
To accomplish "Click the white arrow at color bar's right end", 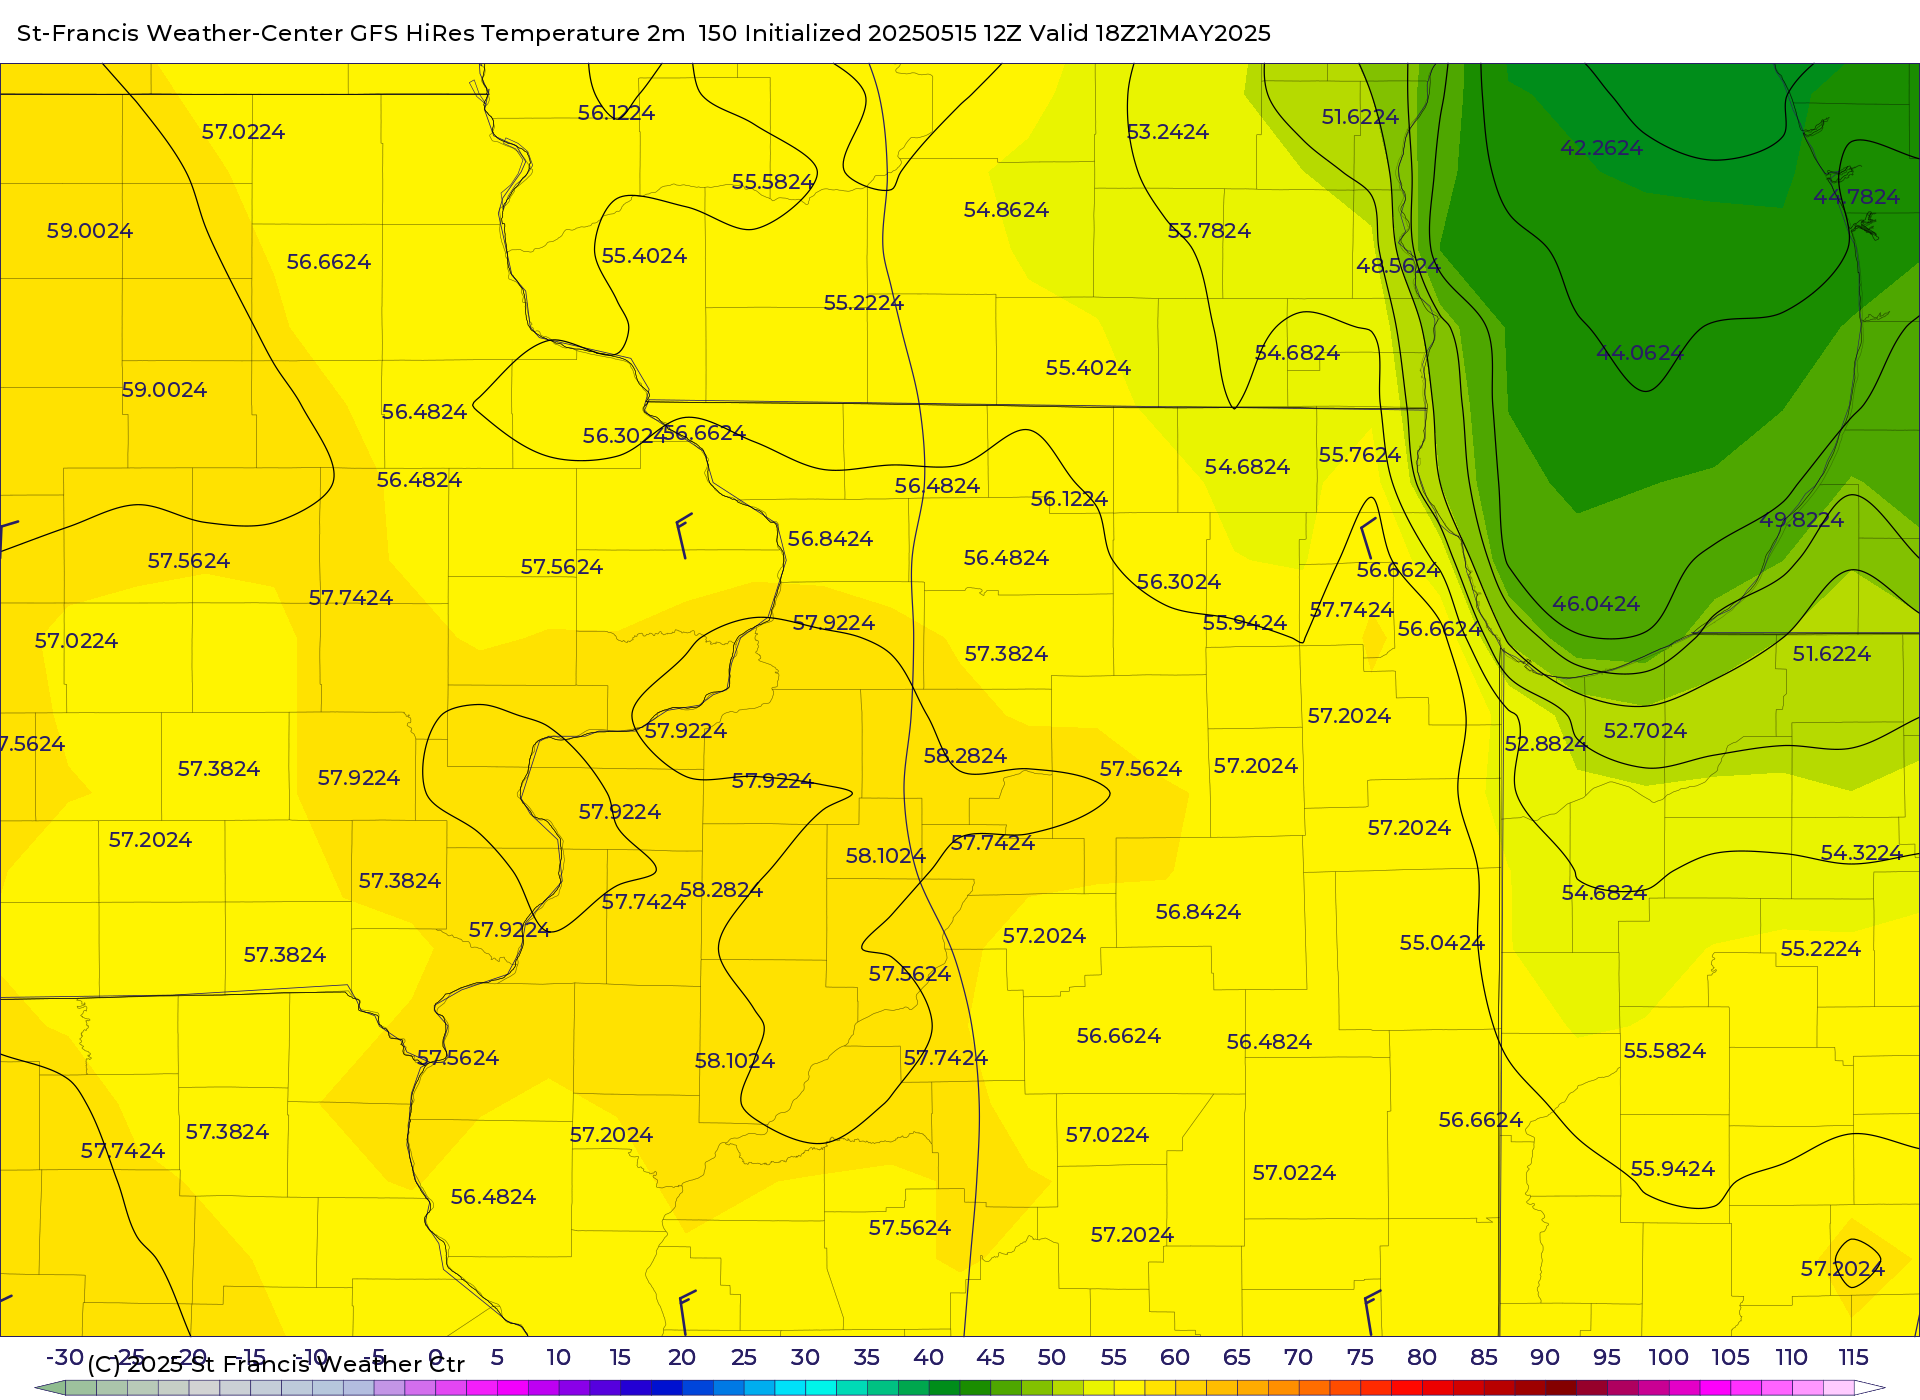I will [1870, 1388].
